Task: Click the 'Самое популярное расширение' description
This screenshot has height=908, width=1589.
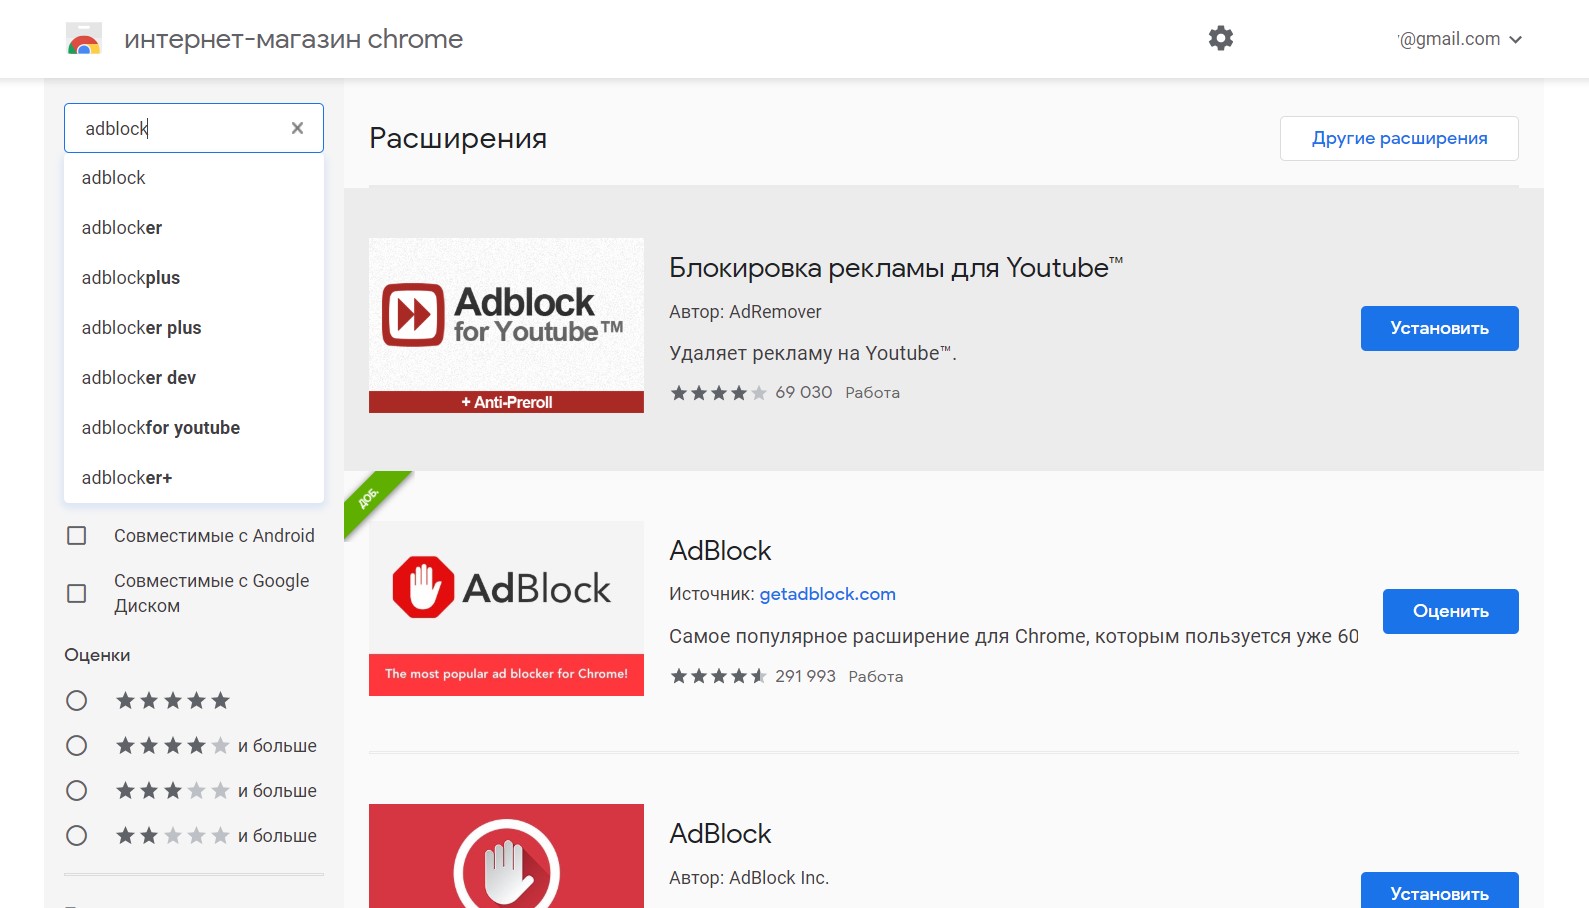Action: click(x=1013, y=636)
